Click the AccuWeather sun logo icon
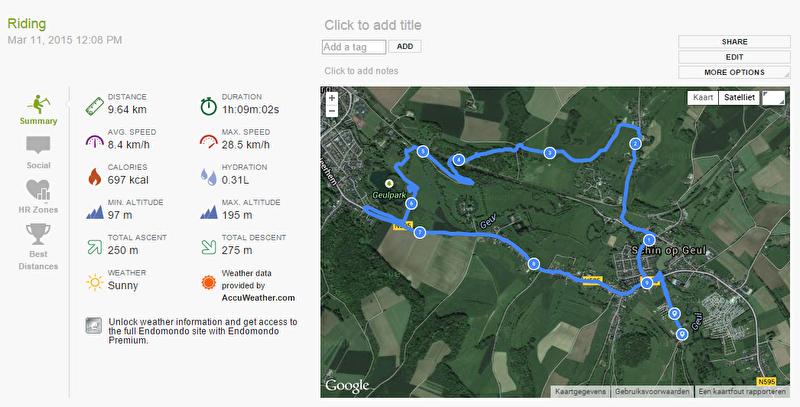This screenshot has height=407, width=800. pyautogui.click(x=209, y=282)
